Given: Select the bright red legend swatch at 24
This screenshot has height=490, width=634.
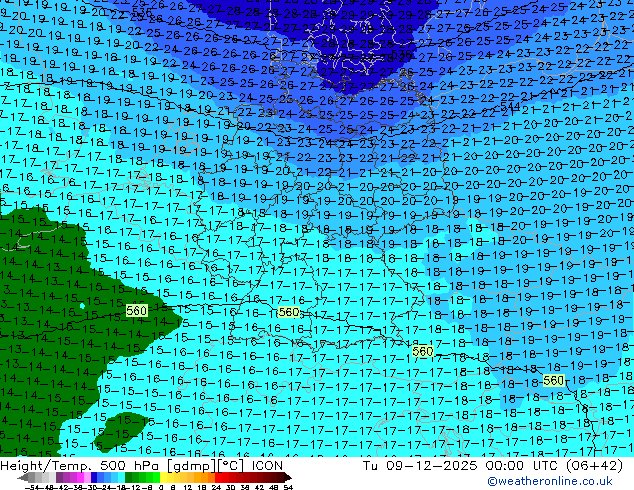Looking at the screenshot, I should tap(218, 477).
